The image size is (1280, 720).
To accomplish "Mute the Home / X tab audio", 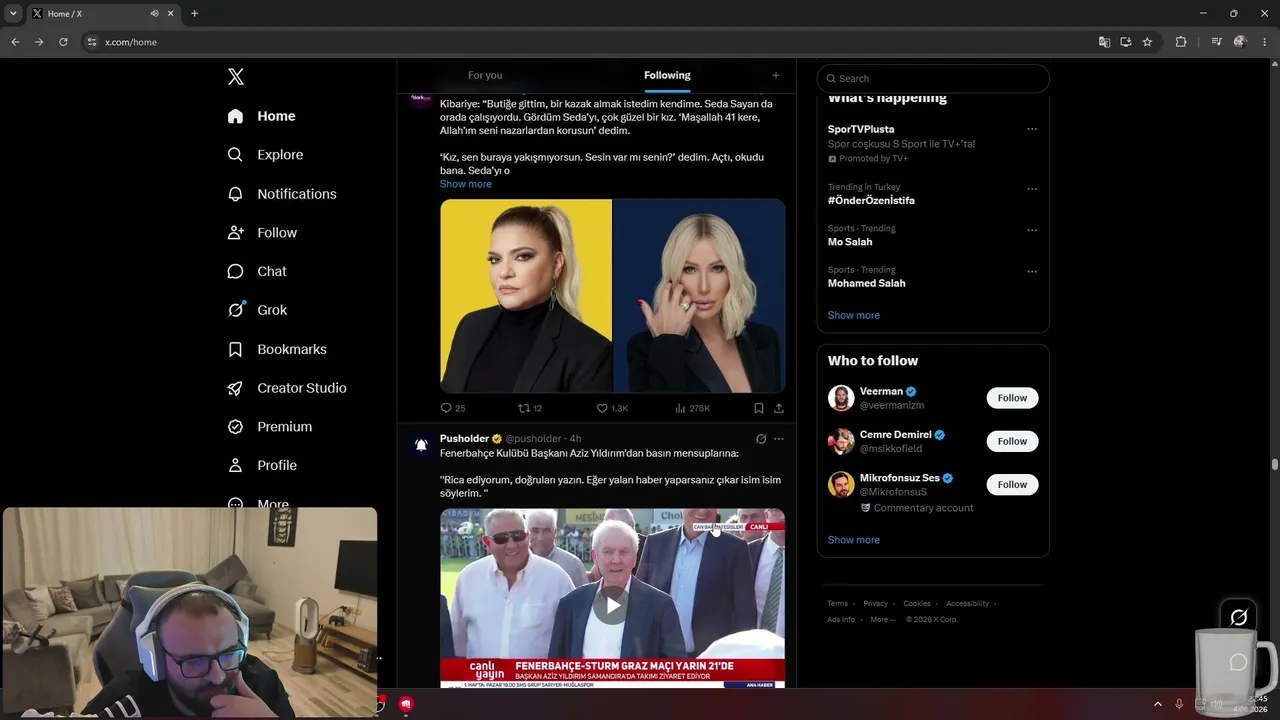I will pos(154,14).
